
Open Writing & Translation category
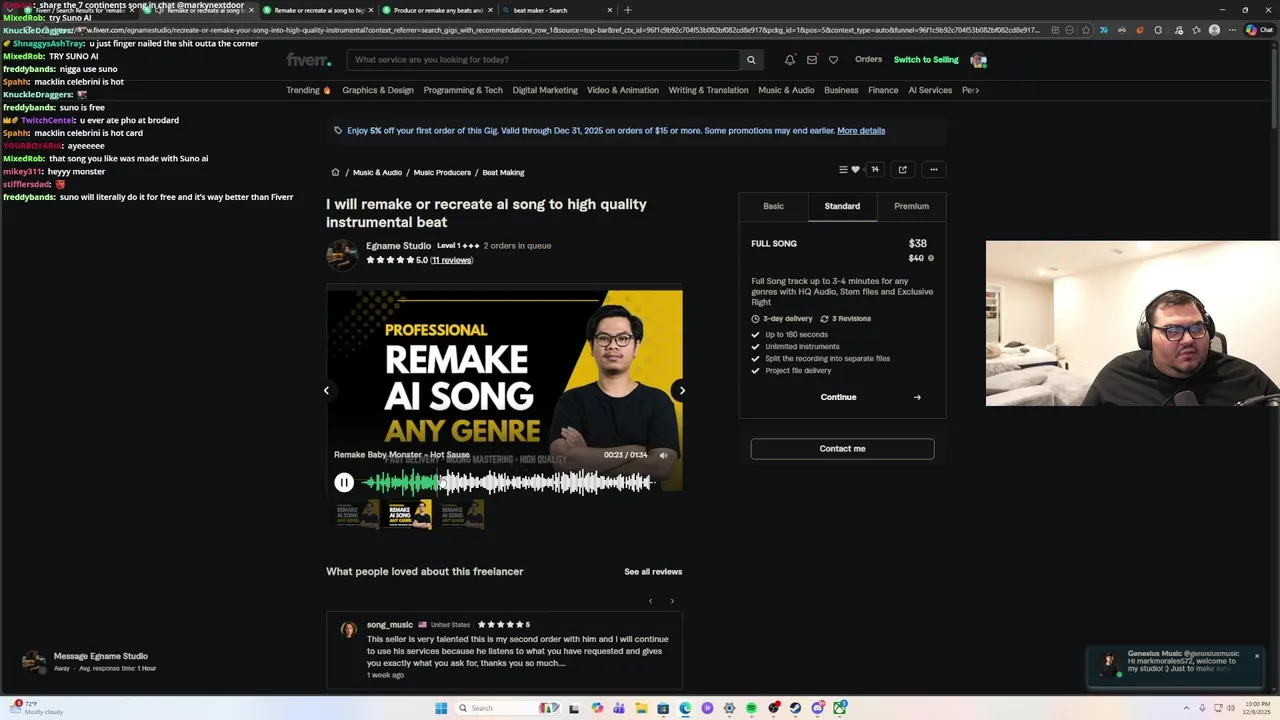tap(708, 90)
